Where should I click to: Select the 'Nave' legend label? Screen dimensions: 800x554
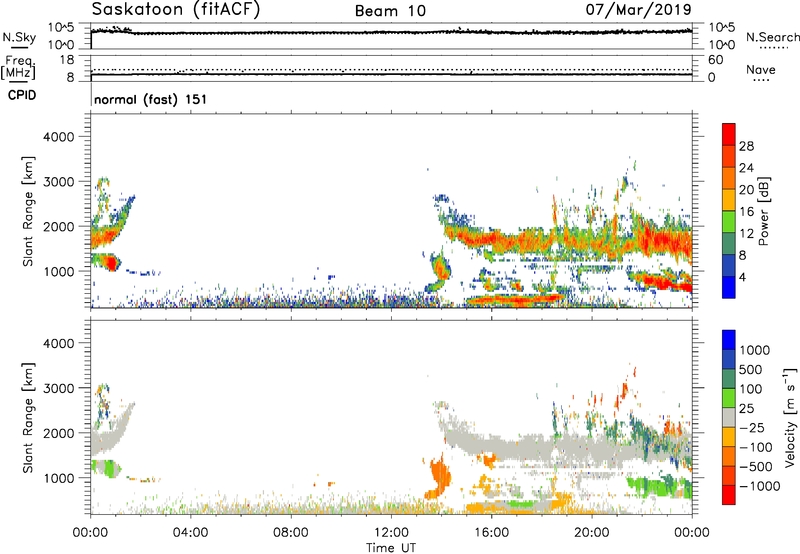[x=761, y=70]
